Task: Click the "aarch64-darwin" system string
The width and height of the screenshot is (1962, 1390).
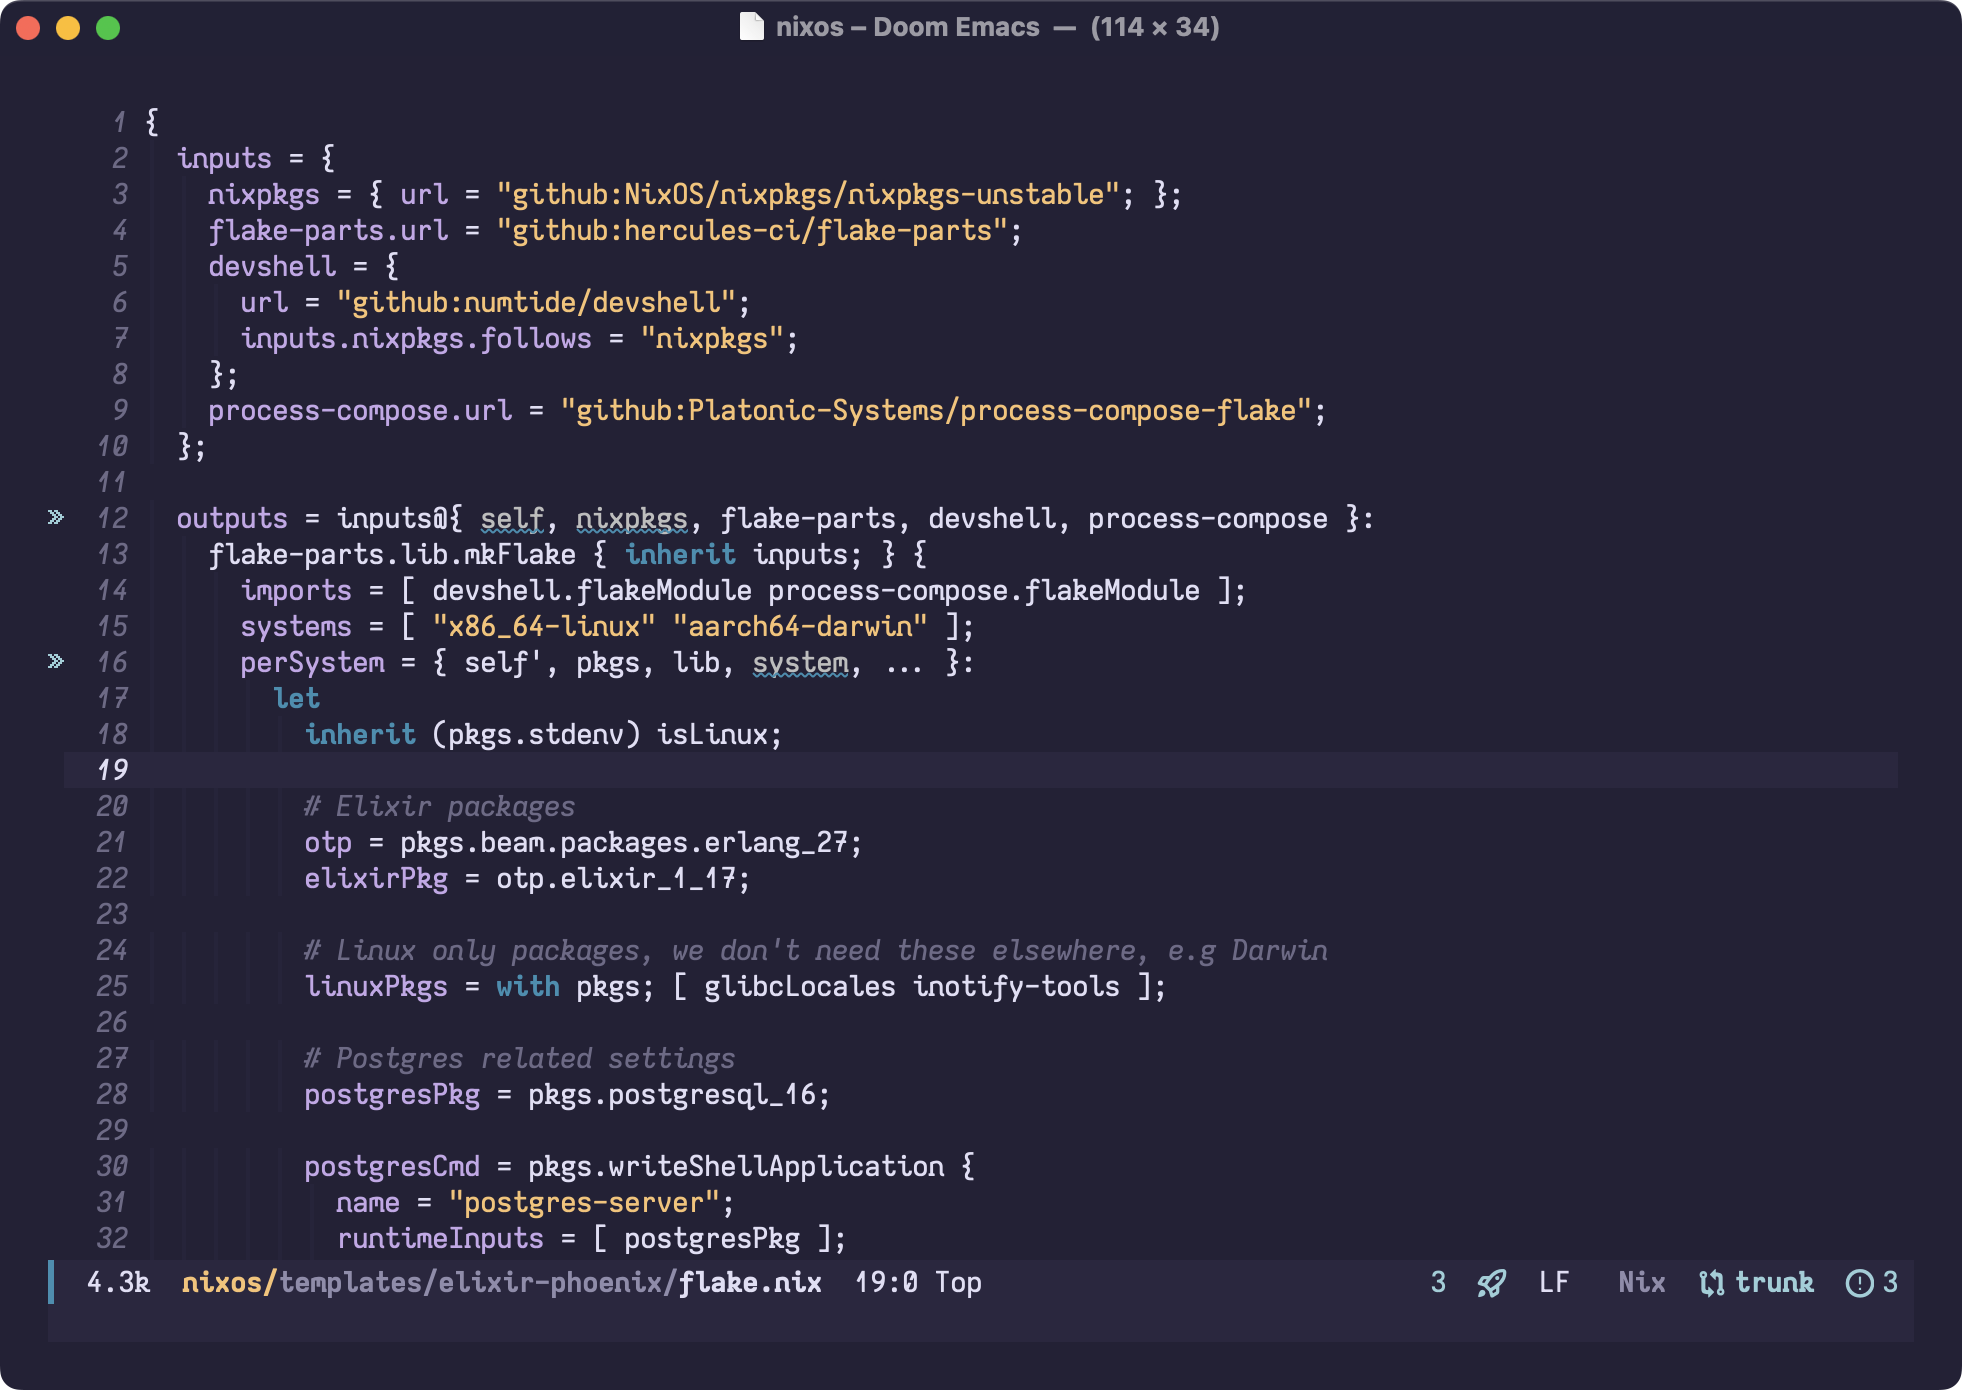Action: pos(799,626)
